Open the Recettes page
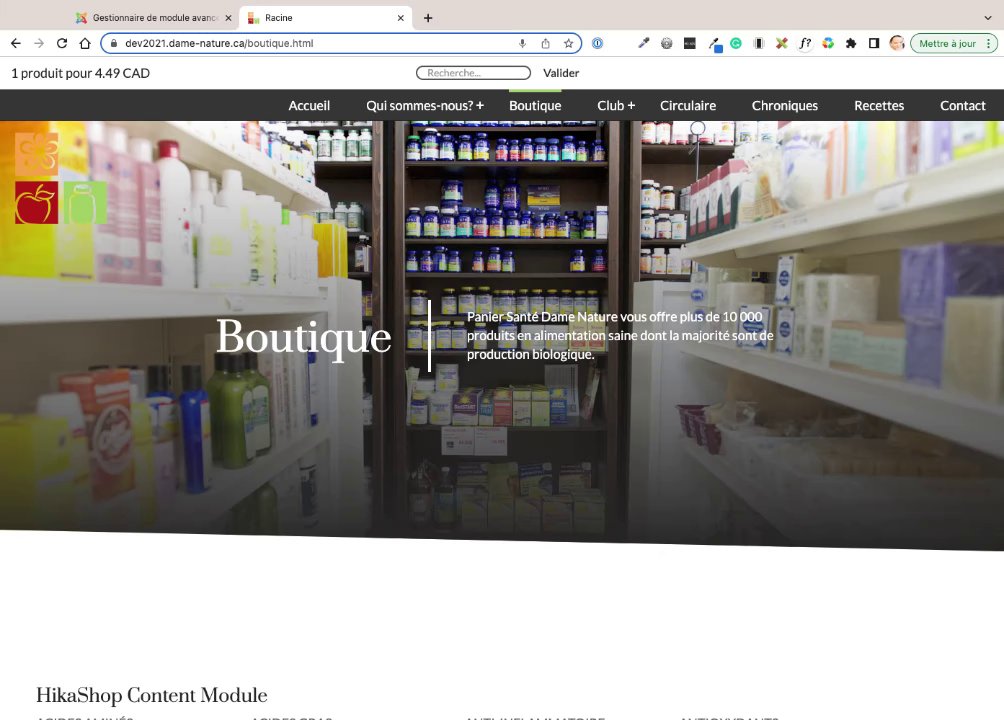Screen dimensions: 1004x720 coord(879,106)
